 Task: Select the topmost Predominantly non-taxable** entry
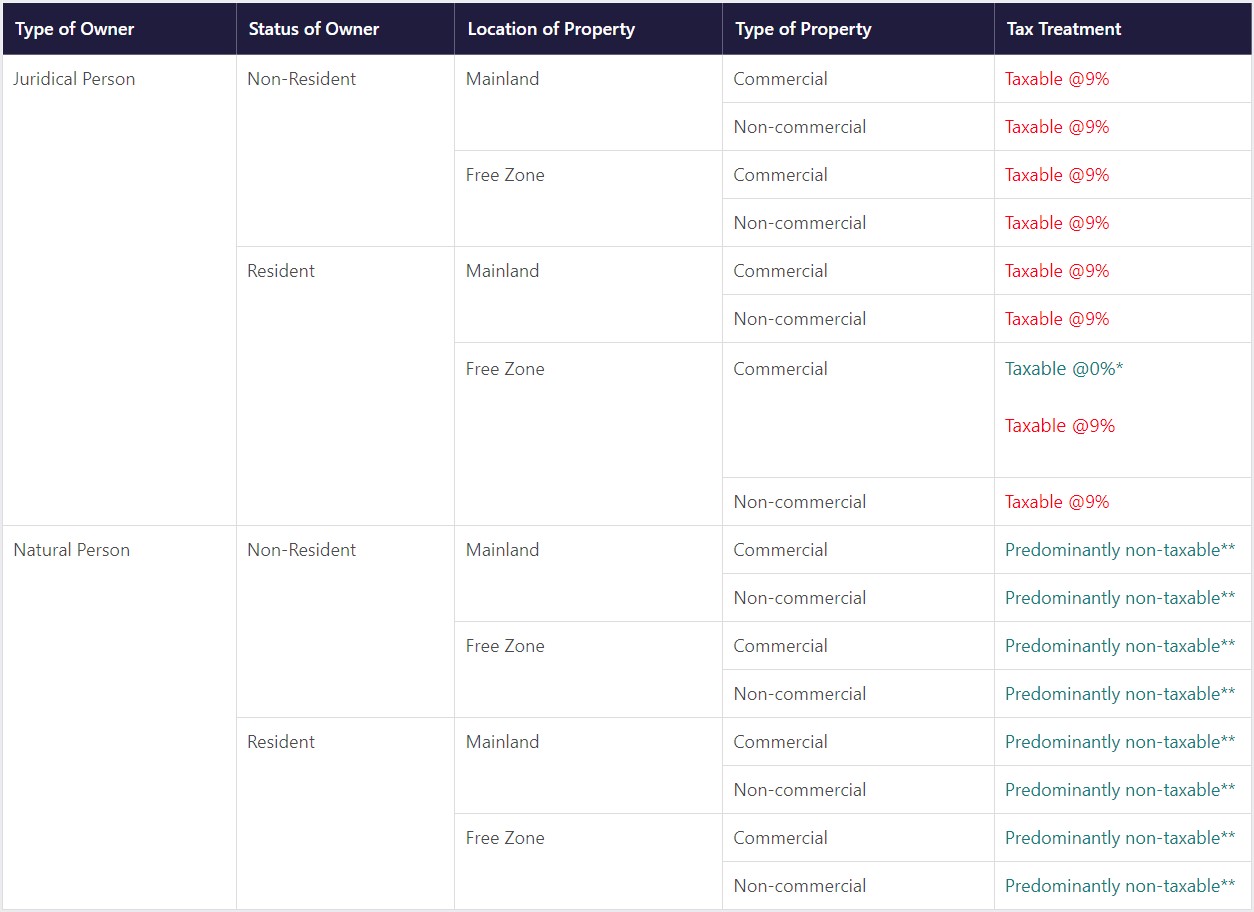tap(1120, 550)
